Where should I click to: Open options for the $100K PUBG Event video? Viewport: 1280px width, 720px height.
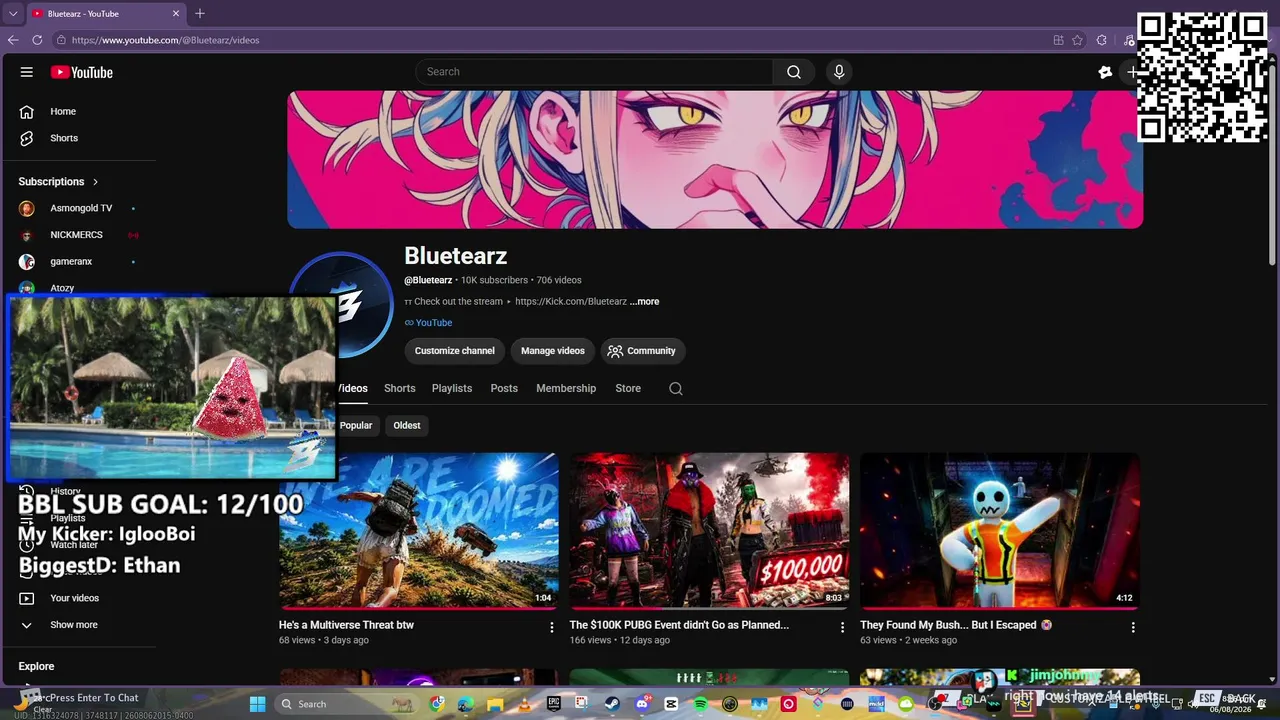[842, 627]
